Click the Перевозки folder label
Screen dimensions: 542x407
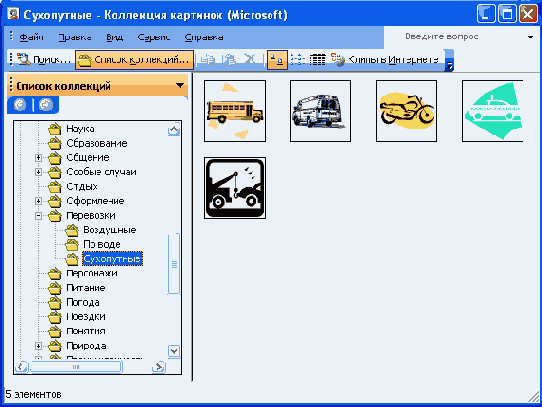pos(91,215)
